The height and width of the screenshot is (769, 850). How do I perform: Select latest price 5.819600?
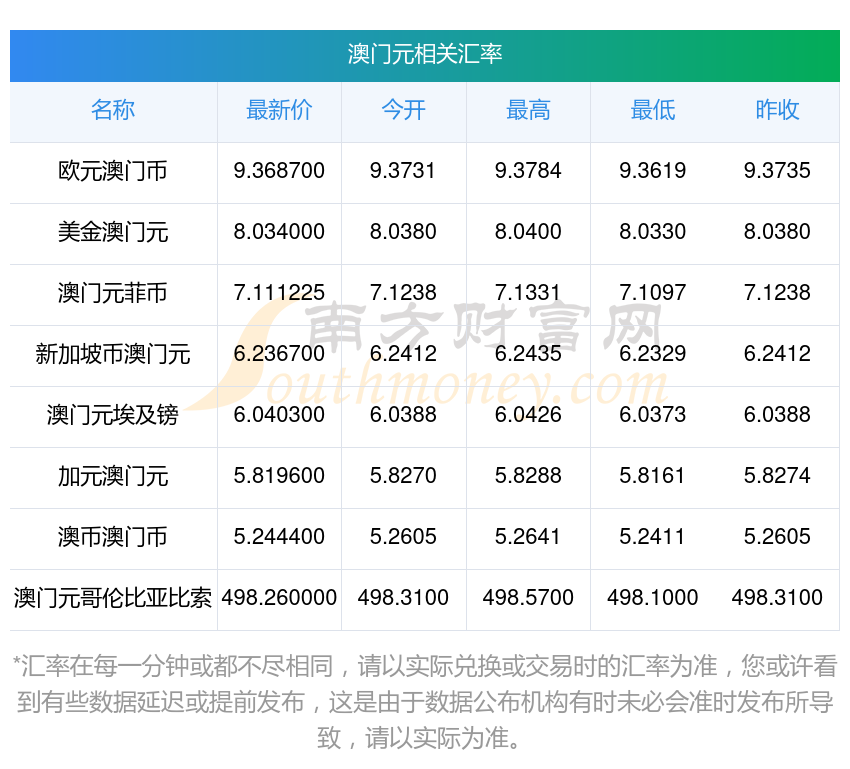pyautogui.click(x=279, y=476)
